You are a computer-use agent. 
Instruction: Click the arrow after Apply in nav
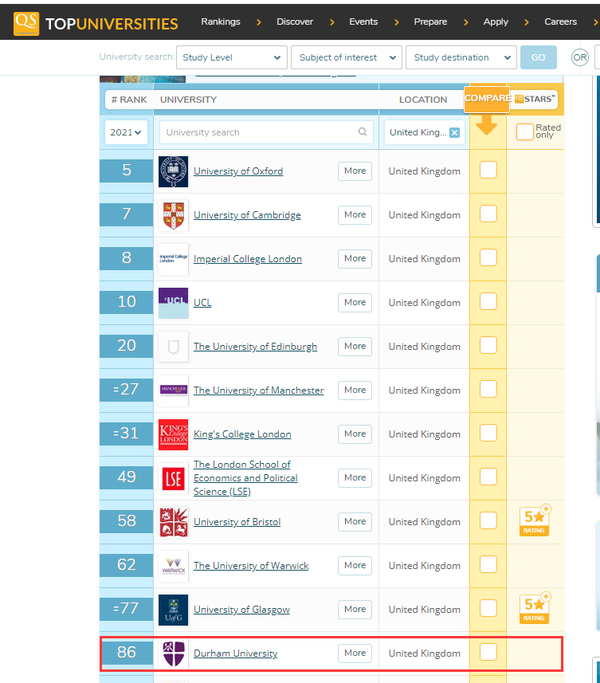coord(526,22)
